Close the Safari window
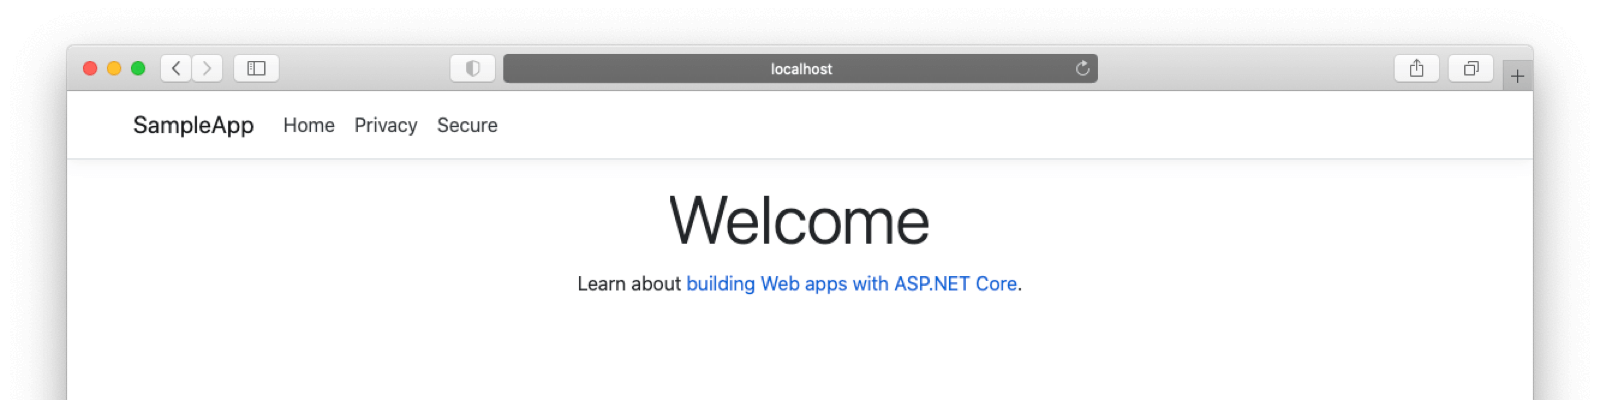The image size is (1600, 400). 90,68
